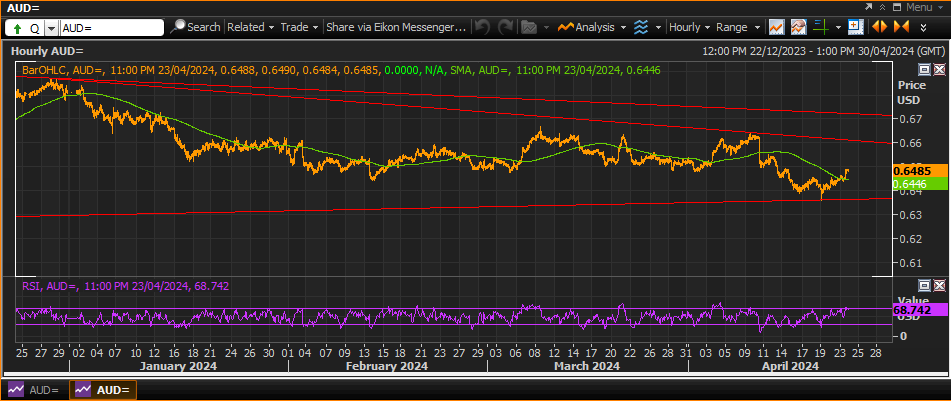951x401 pixels.
Task: Open the instrument type dropdown beside Q
Action: [x=52, y=28]
